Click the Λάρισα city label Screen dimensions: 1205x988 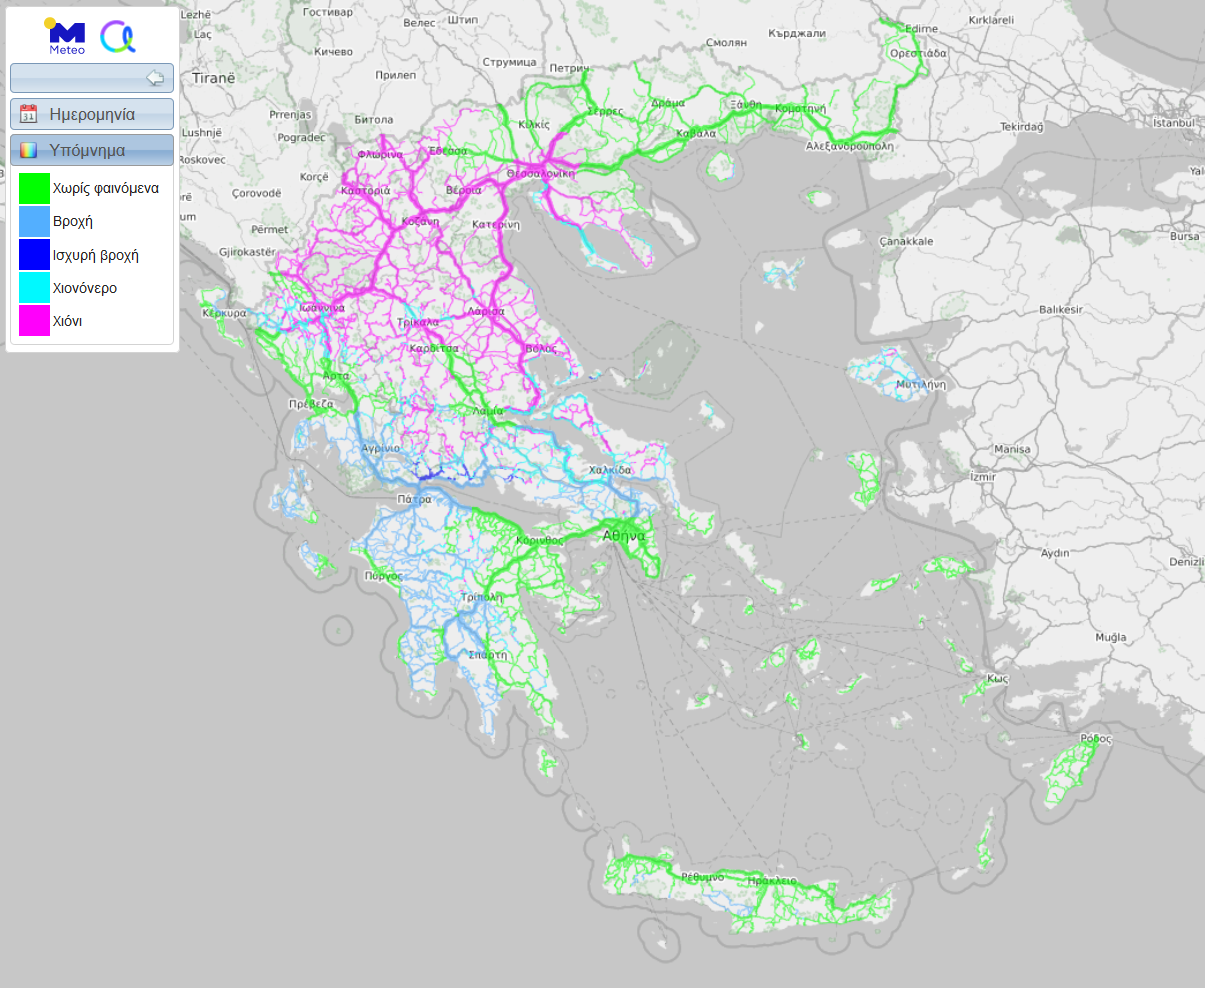tap(486, 311)
